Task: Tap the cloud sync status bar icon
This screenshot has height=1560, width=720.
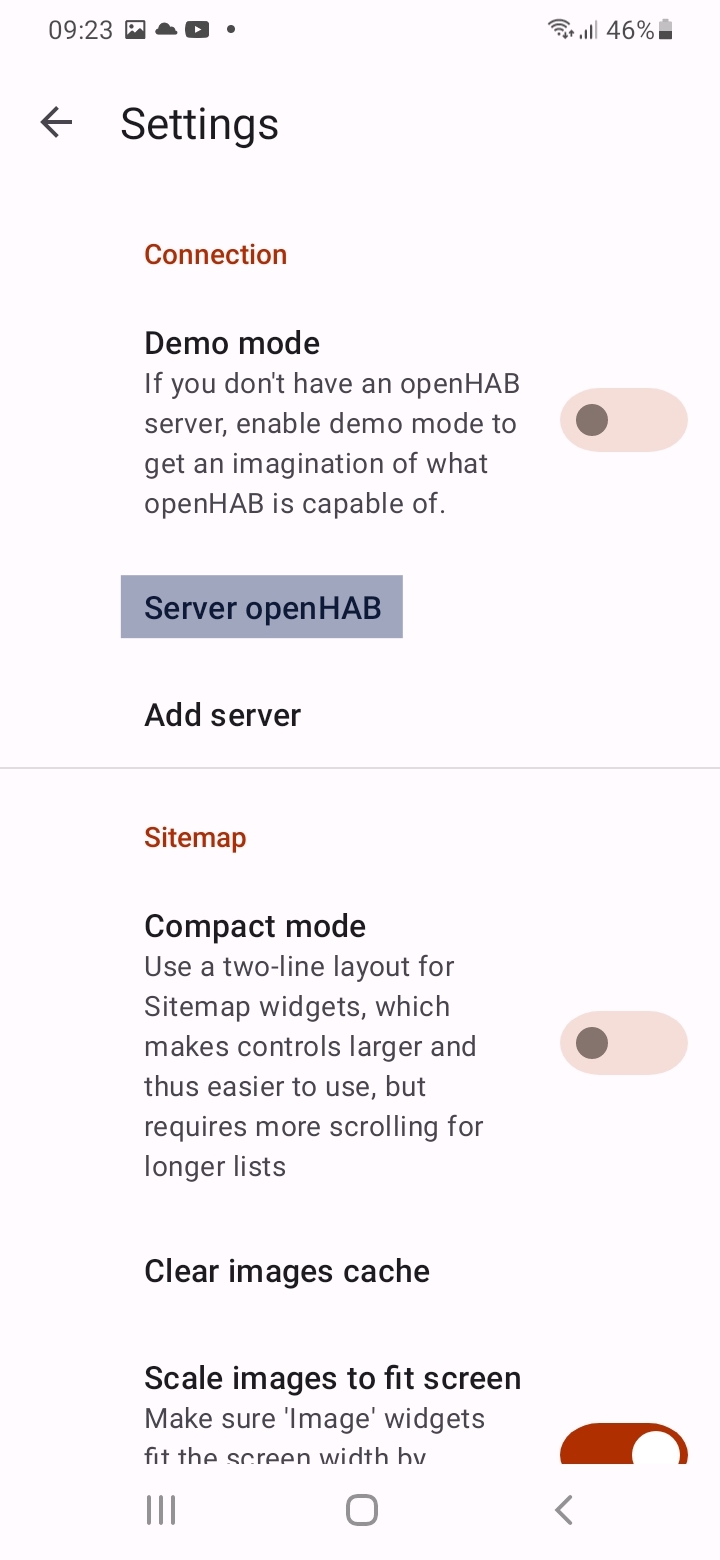Action: tap(166, 29)
